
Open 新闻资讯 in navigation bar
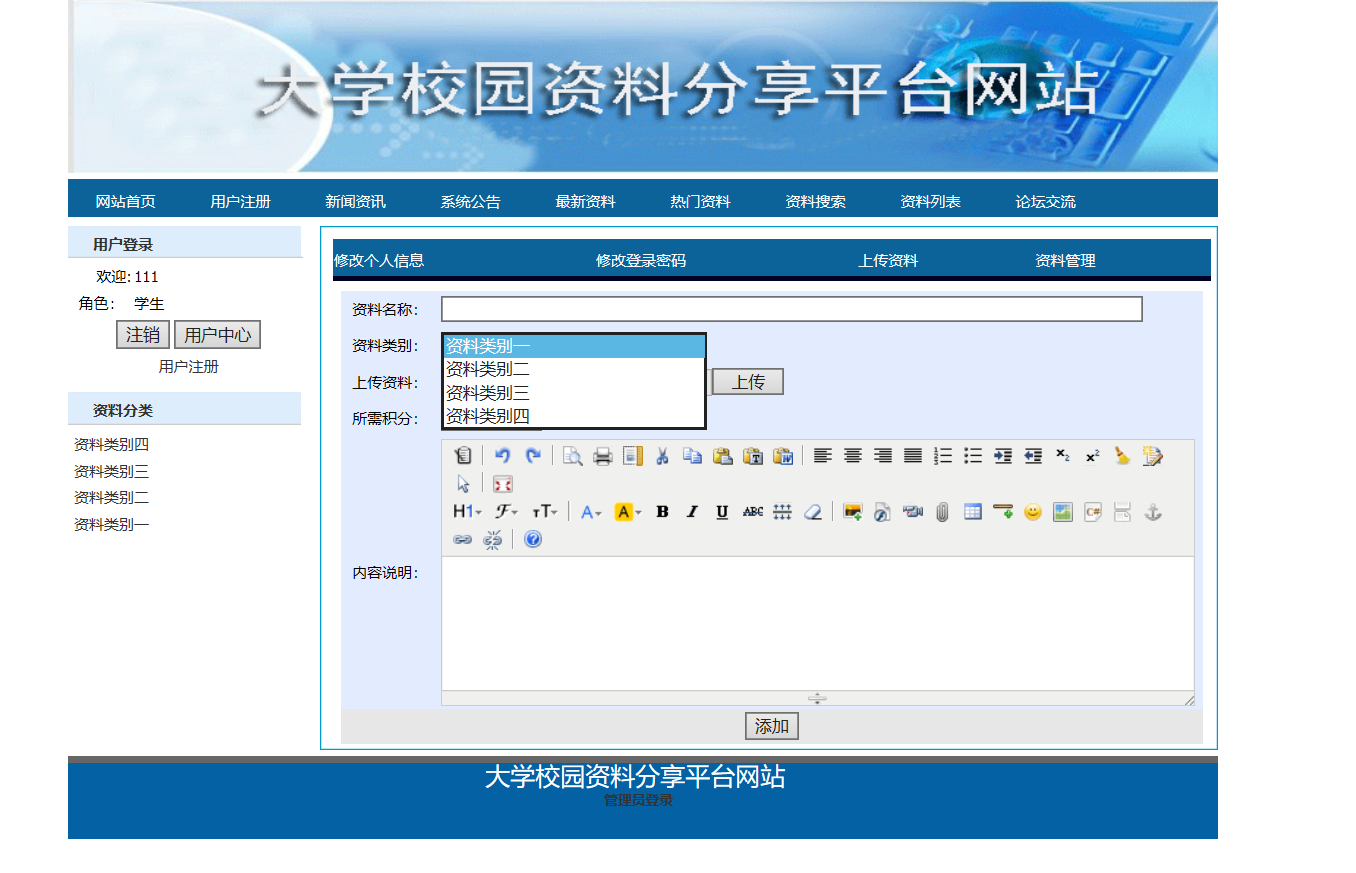[355, 202]
